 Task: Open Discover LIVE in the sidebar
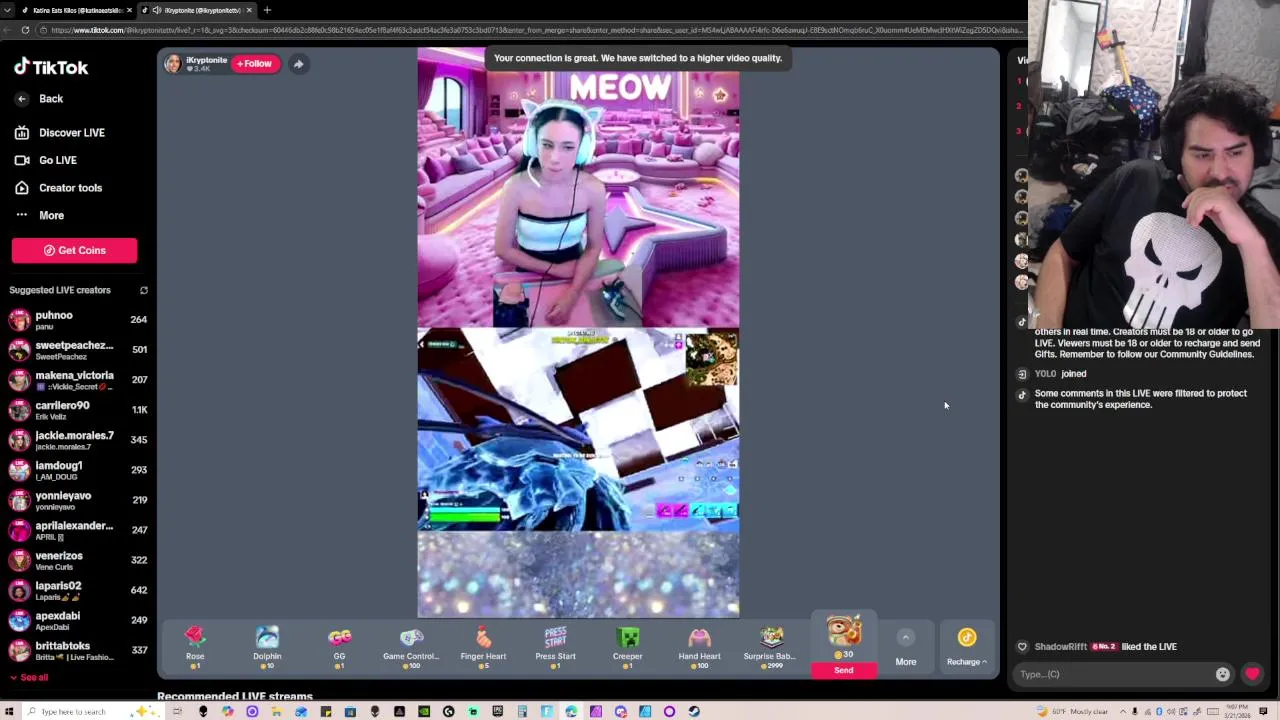[x=60, y=133]
